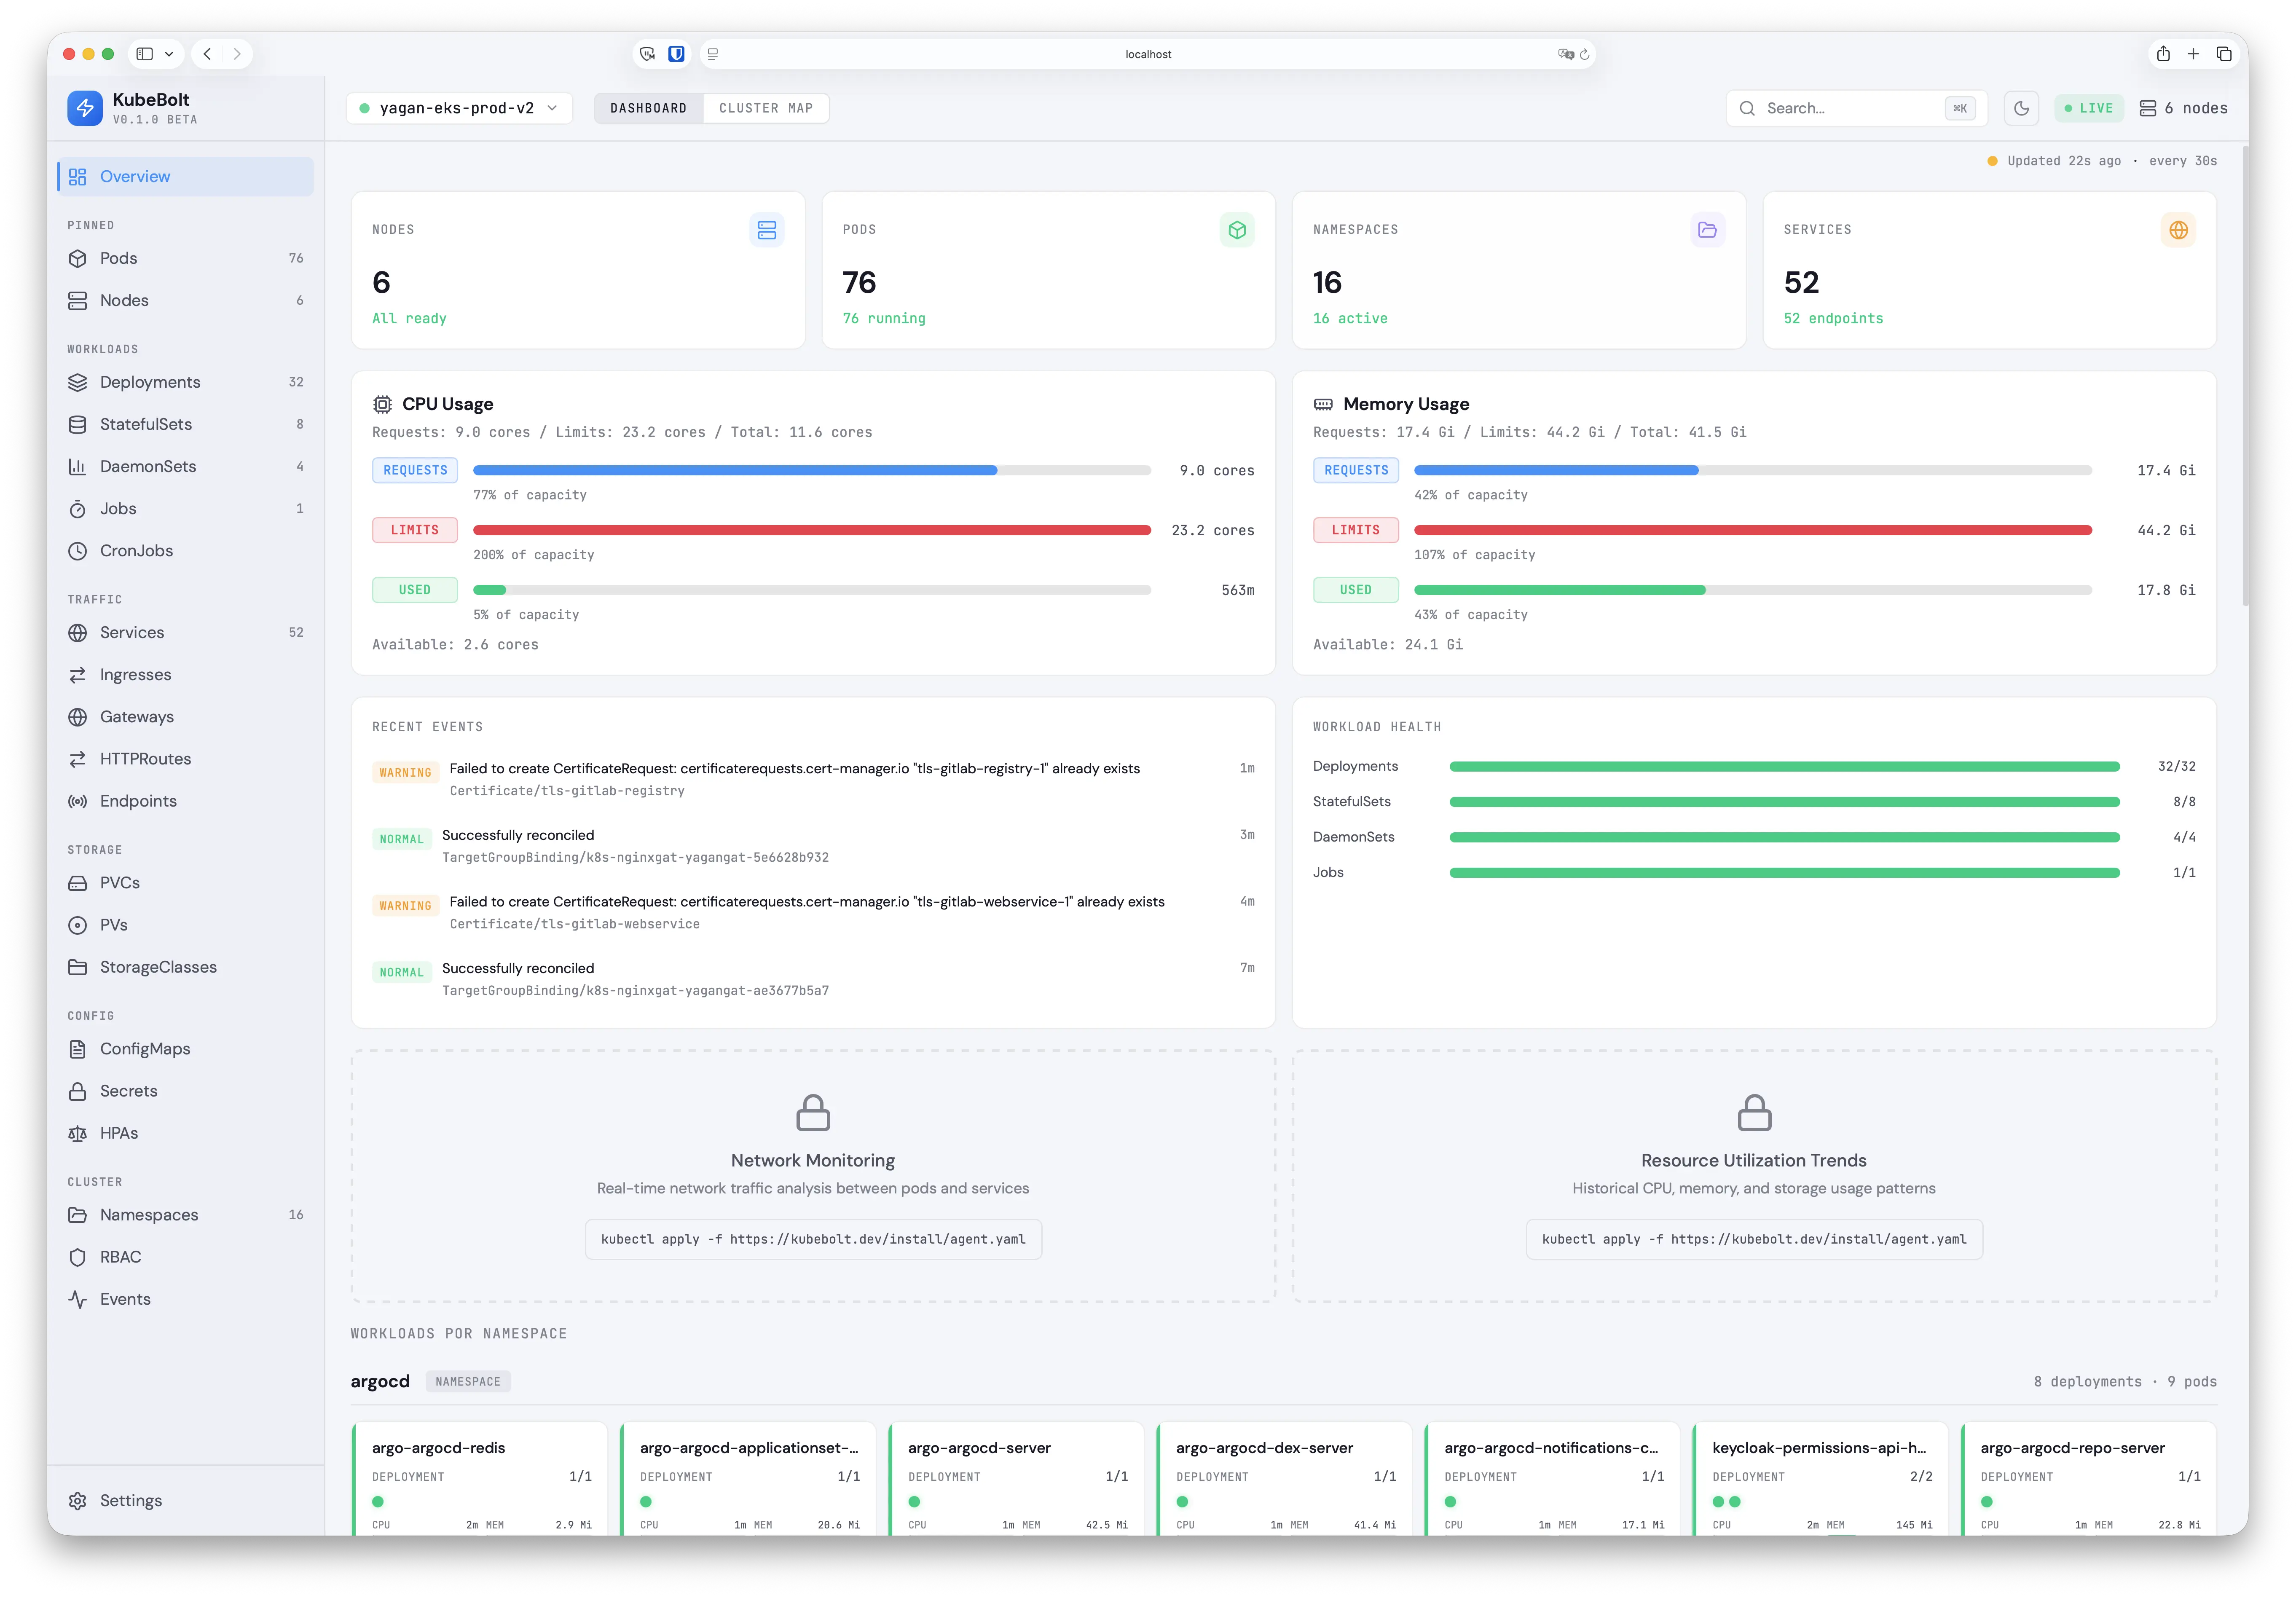Toggle dark mode with the moon icon
This screenshot has height=1598, width=2296.
2021,107
